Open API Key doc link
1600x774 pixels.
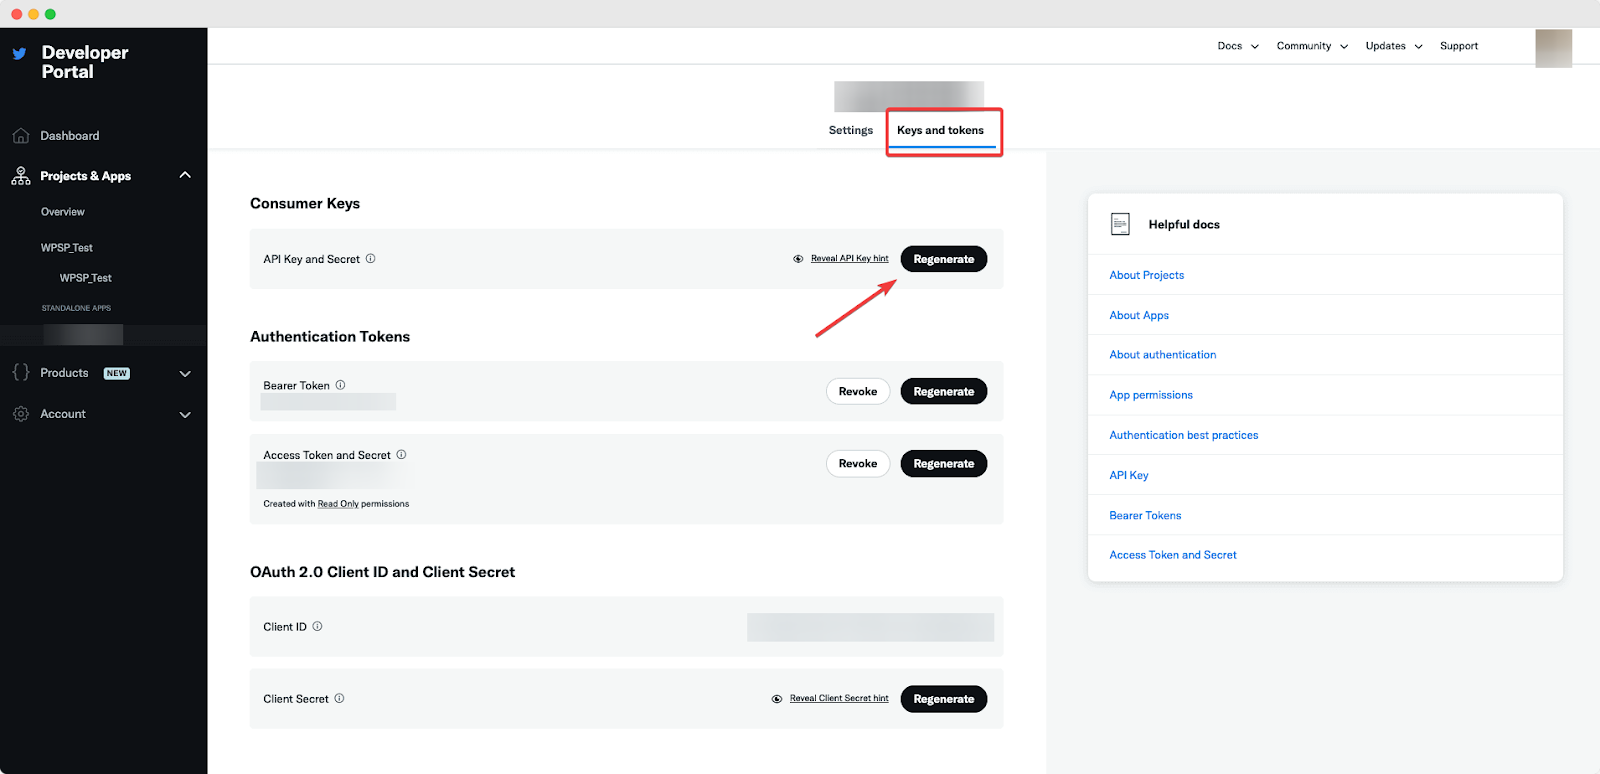coord(1129,475)
